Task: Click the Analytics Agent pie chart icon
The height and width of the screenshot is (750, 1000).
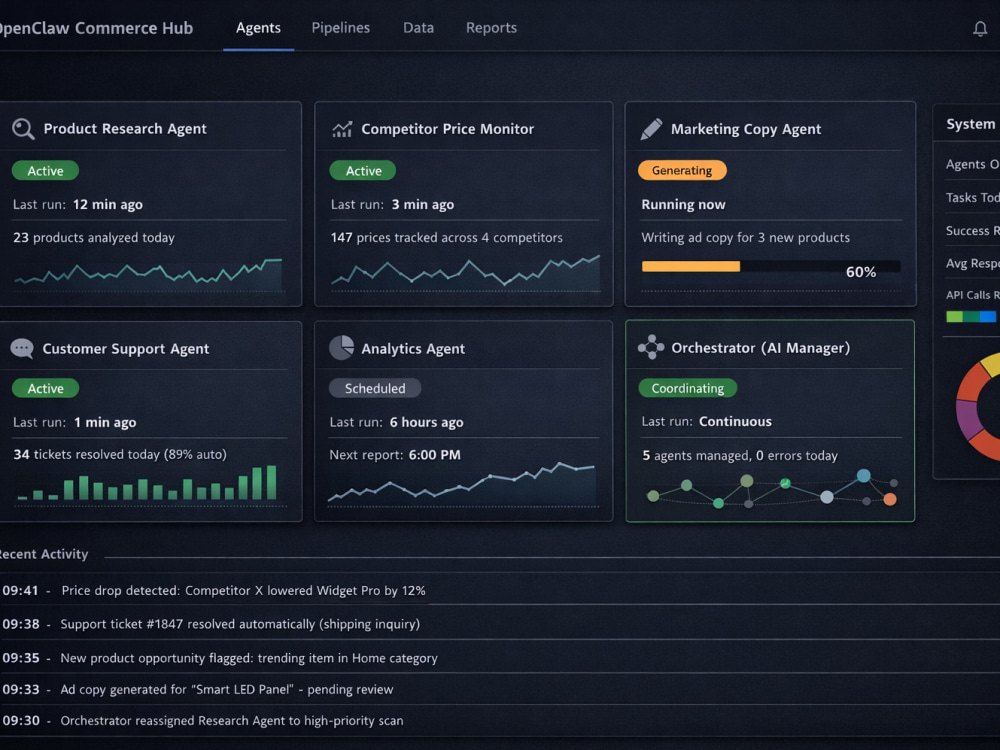Action: (x=341, y=348)
